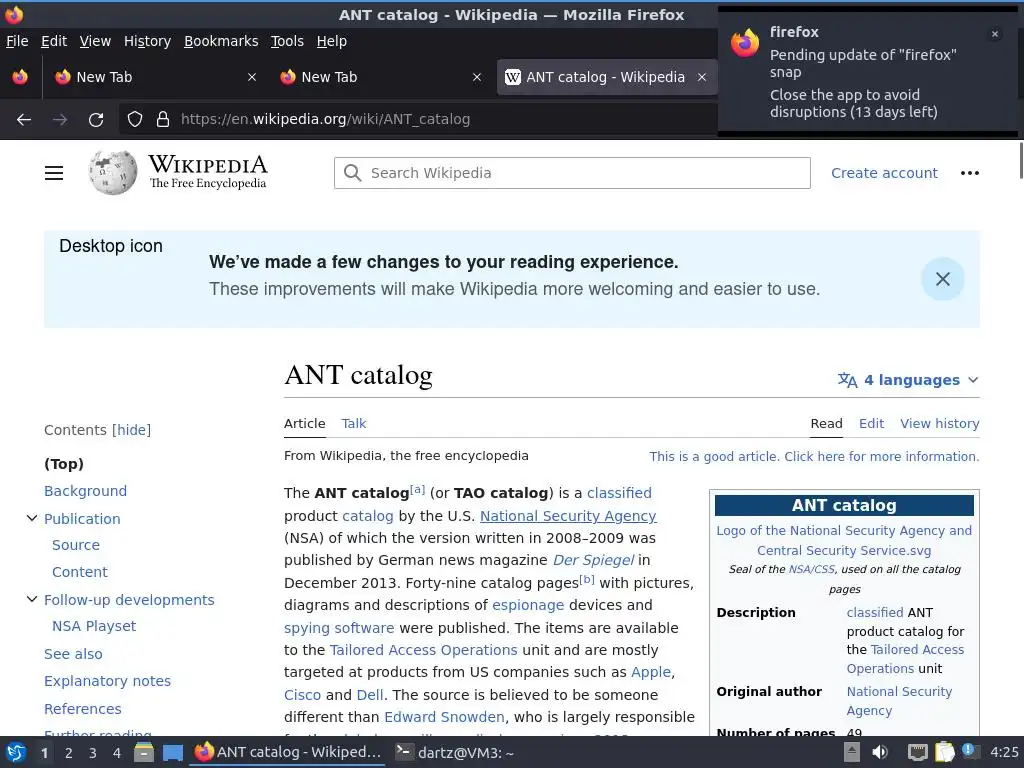
Task: Click the NSA logo svg image link
Action: click(844, 541)
